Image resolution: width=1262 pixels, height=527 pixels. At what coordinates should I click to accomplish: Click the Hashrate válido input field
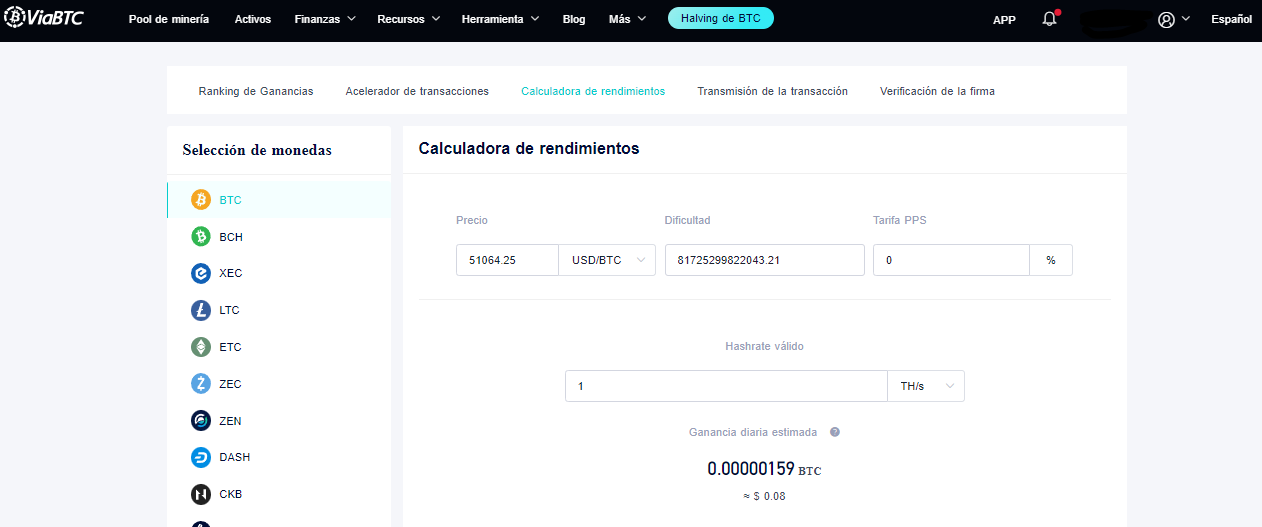726,386
